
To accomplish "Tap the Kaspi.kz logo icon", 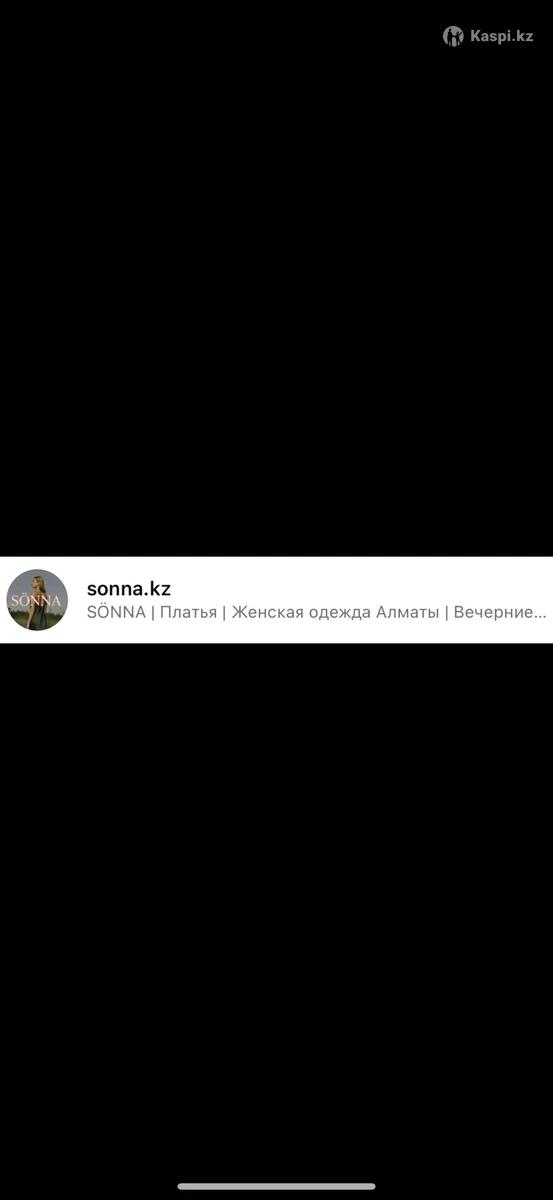I will point(453,36).
